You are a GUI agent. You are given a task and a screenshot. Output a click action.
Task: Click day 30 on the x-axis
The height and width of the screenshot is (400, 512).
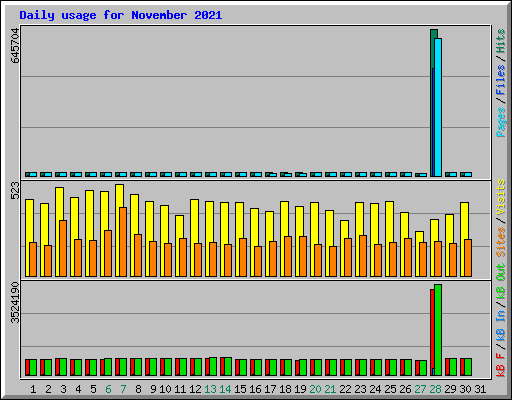tap(465, 389)
